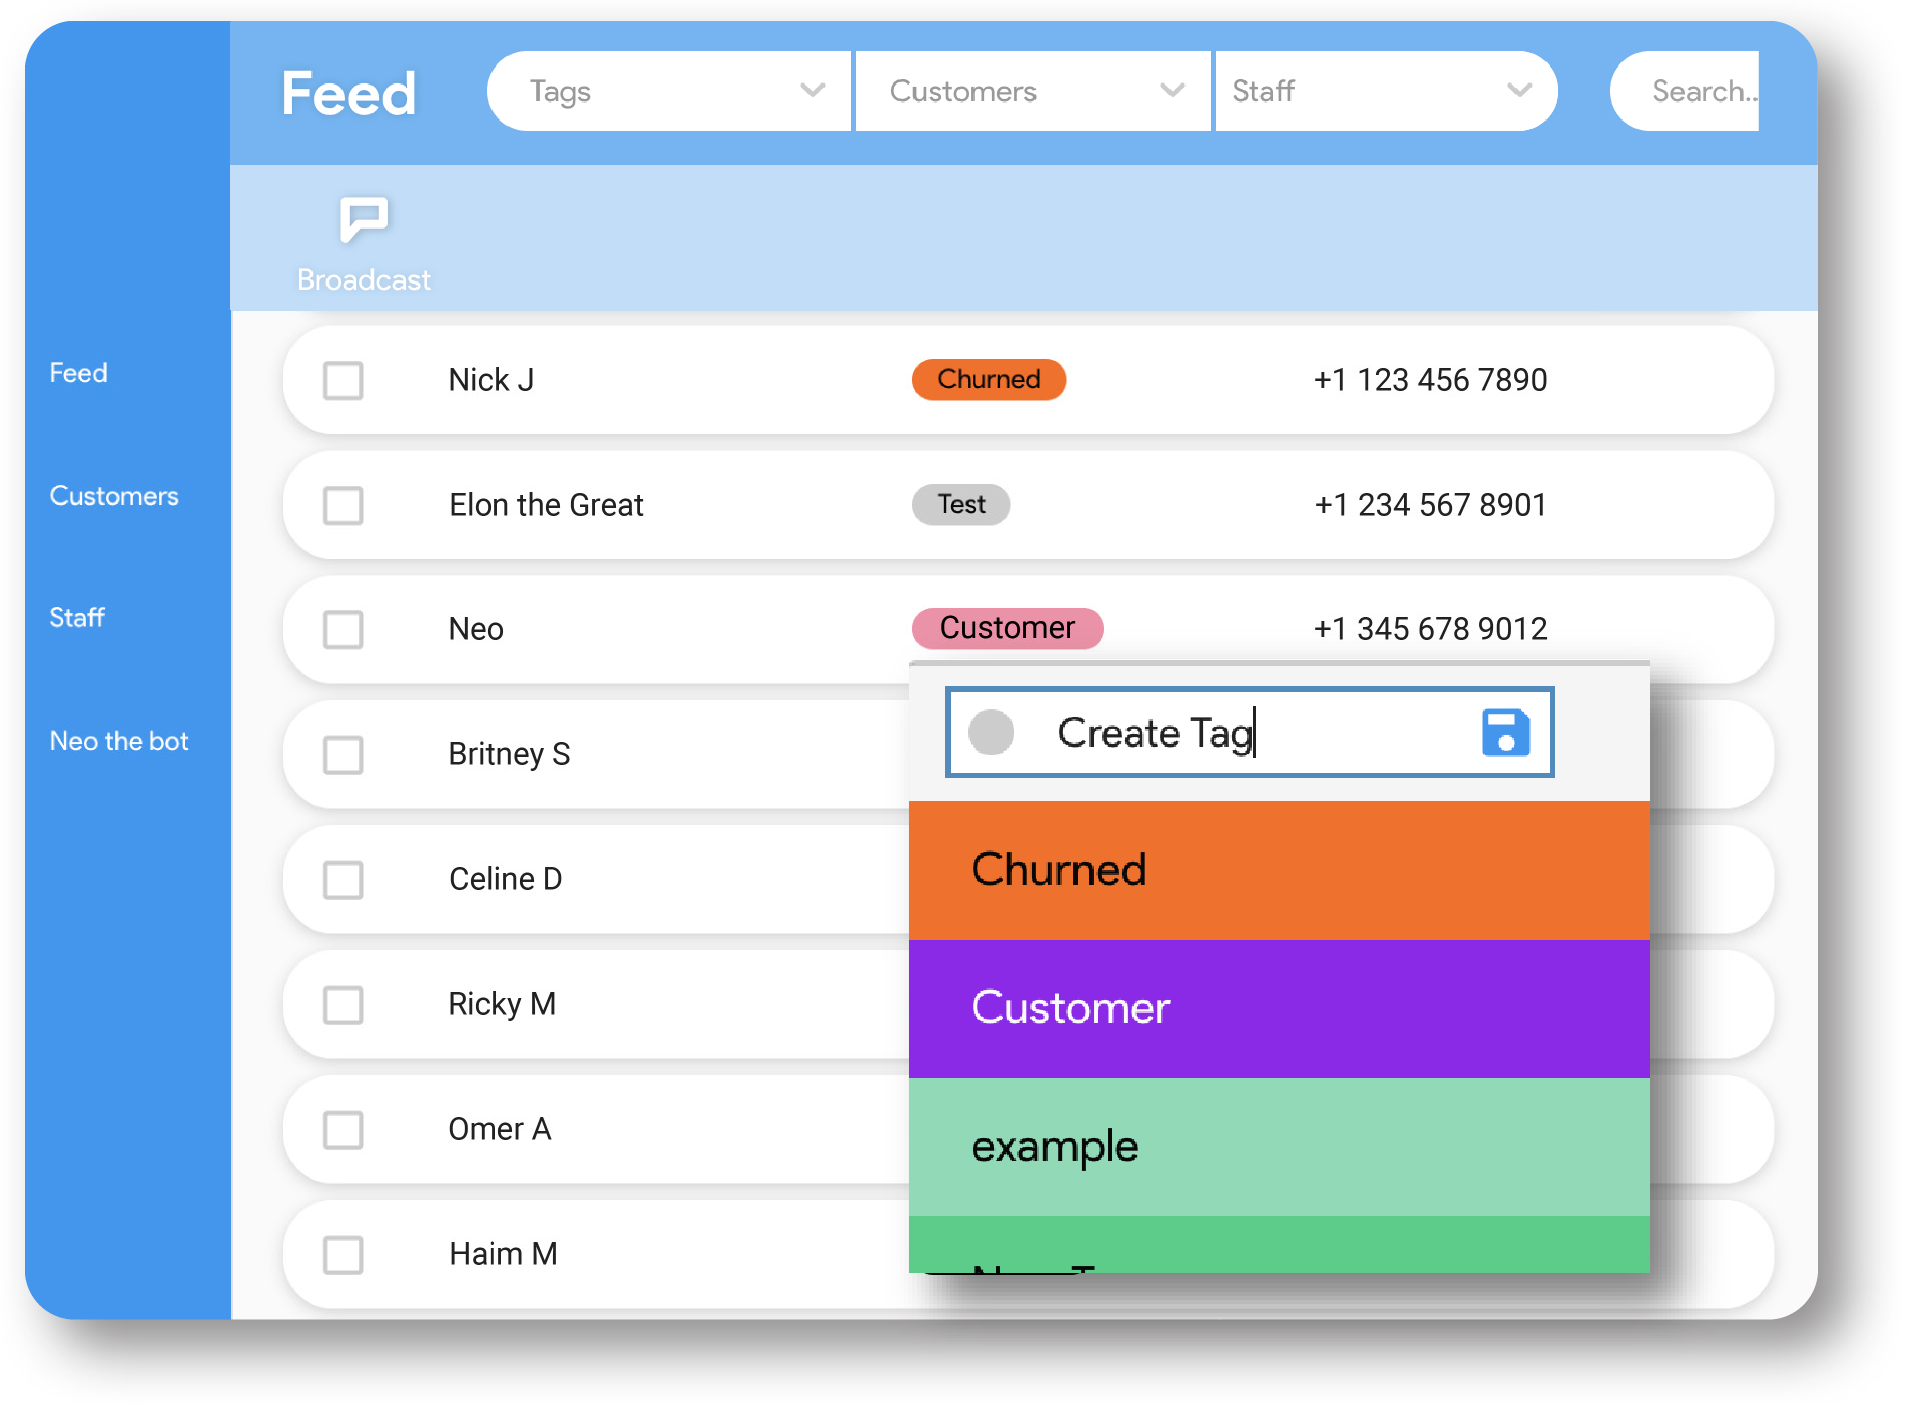The image size is (1913, 1409).
Task: Open Neo the bot from sidebar
Action: click(119, 741)
